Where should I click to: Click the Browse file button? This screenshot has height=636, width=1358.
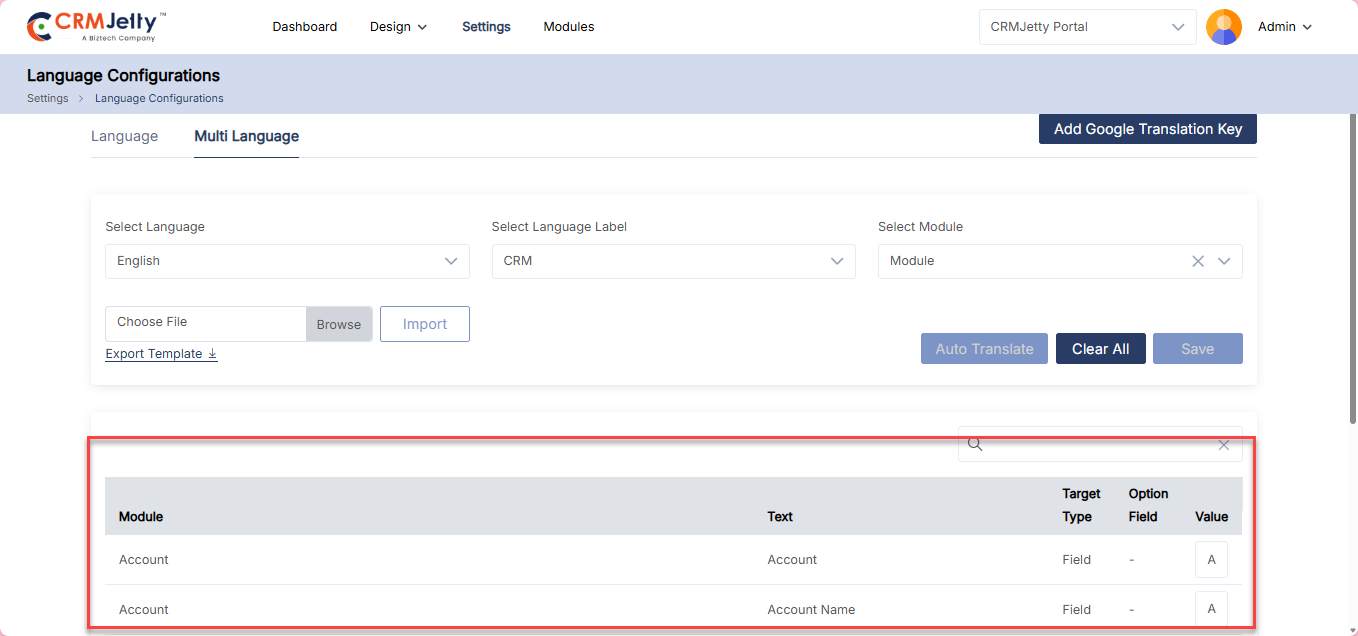[x=339, y=324]
